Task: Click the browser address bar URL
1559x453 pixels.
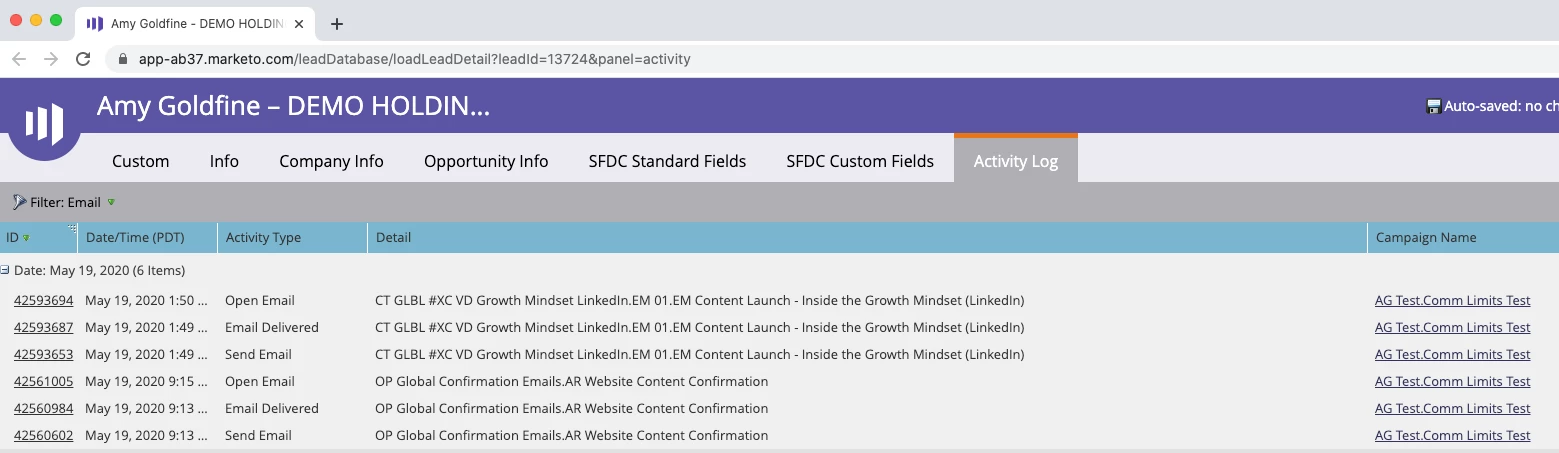Action: (414, 59)
